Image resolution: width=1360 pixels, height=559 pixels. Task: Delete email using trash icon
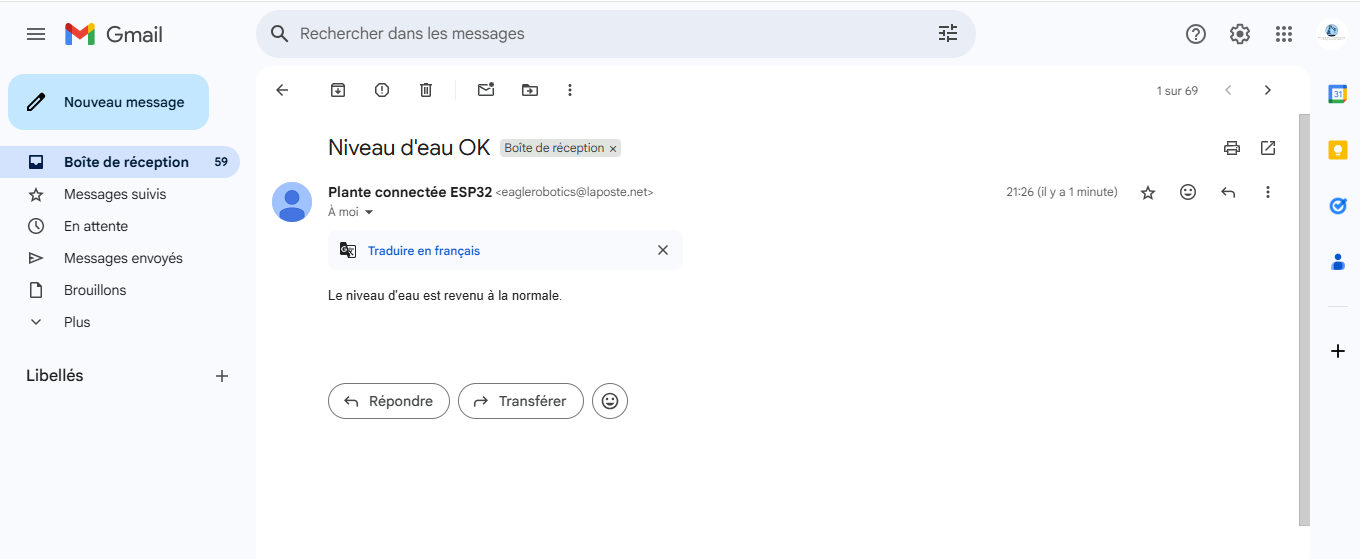(426, 90)
